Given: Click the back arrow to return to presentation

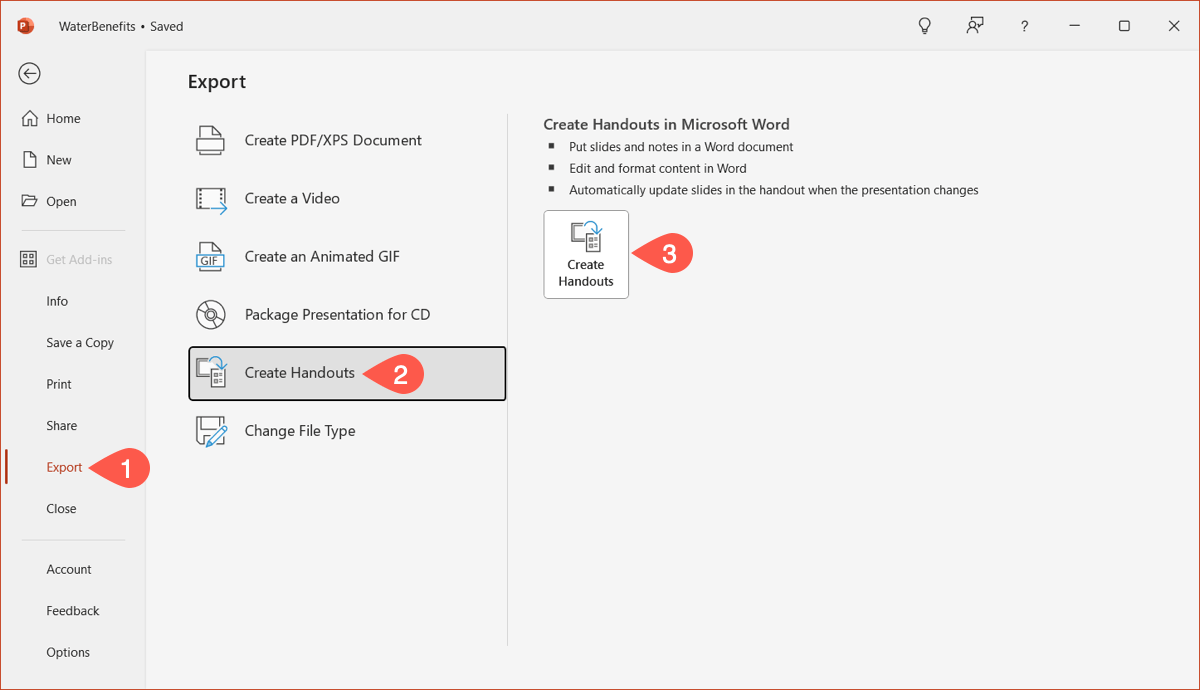Looking at the screenshot, I should coord(30,73).
